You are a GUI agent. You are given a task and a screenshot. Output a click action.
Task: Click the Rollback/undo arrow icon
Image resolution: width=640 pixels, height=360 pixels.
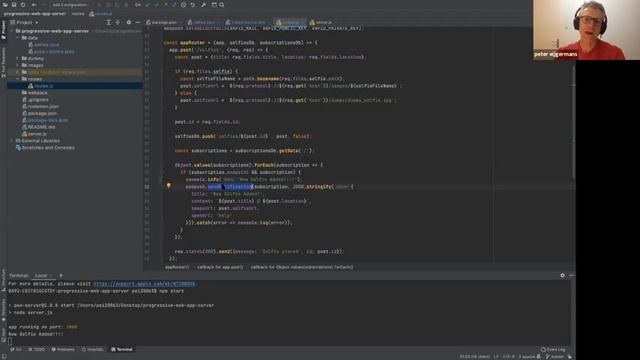point(193,5)
